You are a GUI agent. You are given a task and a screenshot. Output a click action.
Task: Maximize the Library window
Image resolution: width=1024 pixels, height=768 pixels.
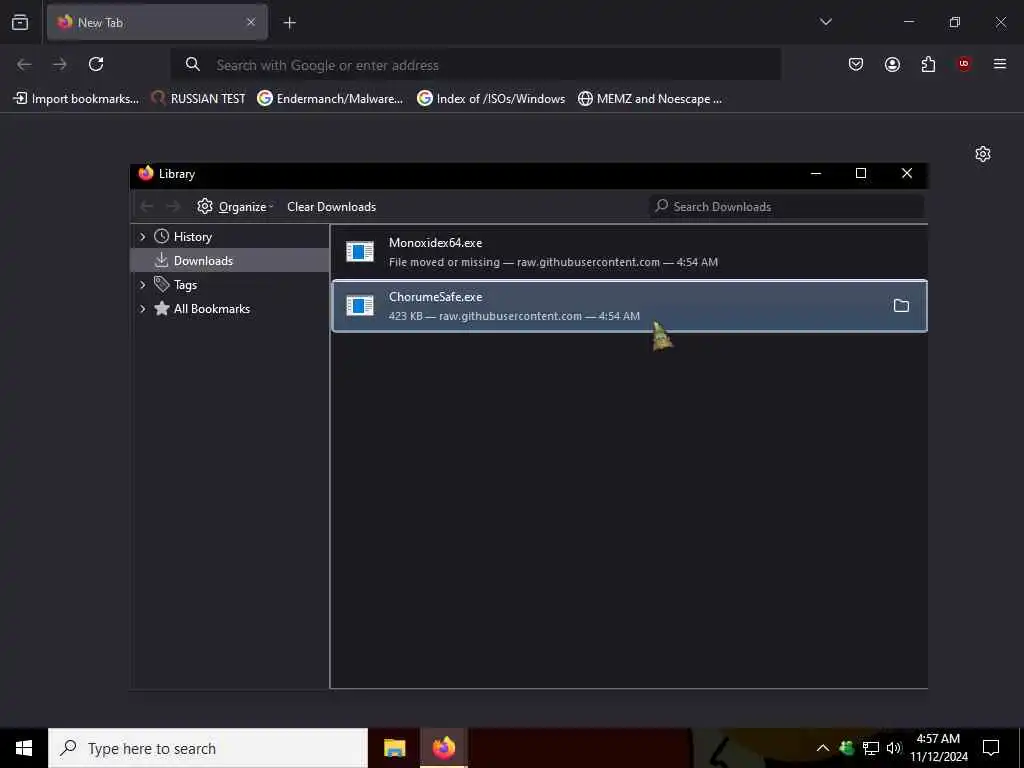(861, 173)
